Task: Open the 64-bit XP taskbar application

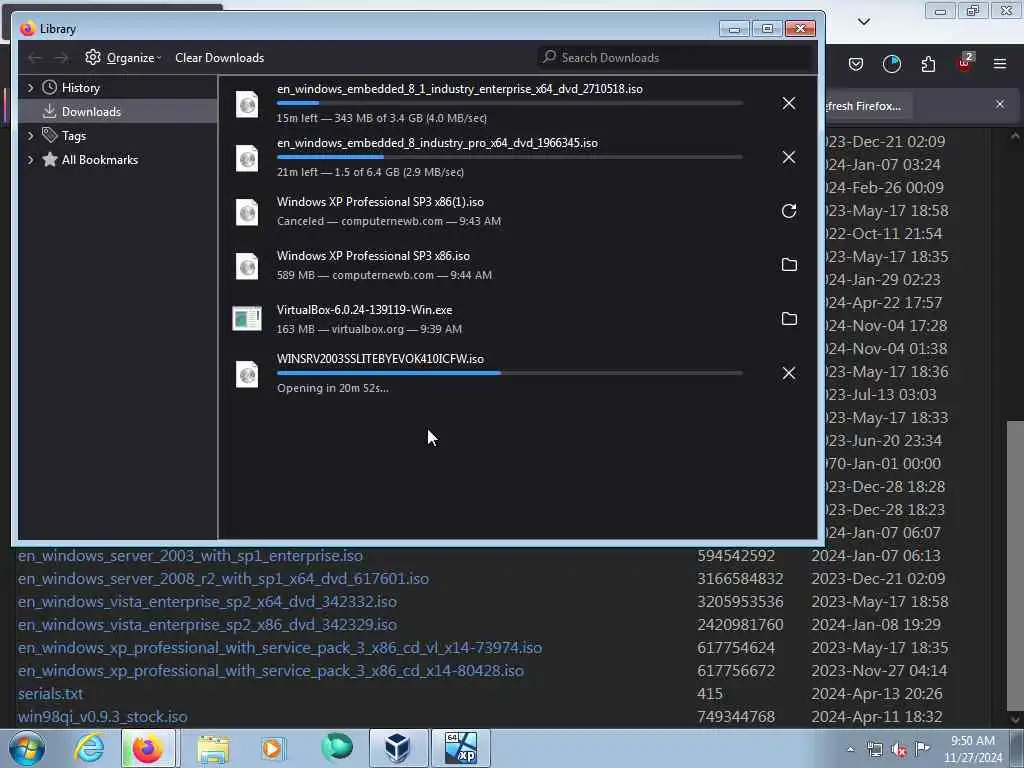Action: 460,748
